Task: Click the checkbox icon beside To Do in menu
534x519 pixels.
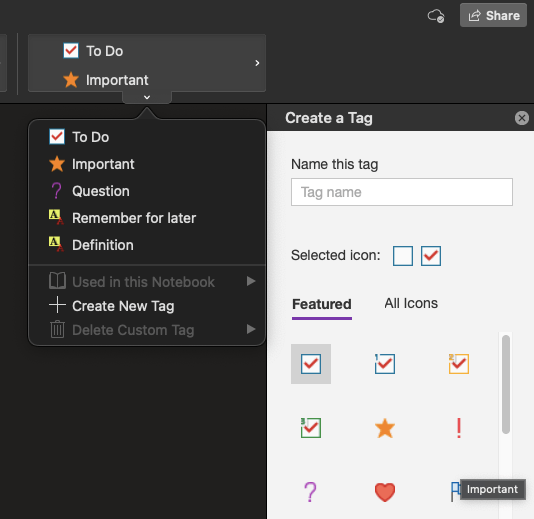Action: coord(57,137)
